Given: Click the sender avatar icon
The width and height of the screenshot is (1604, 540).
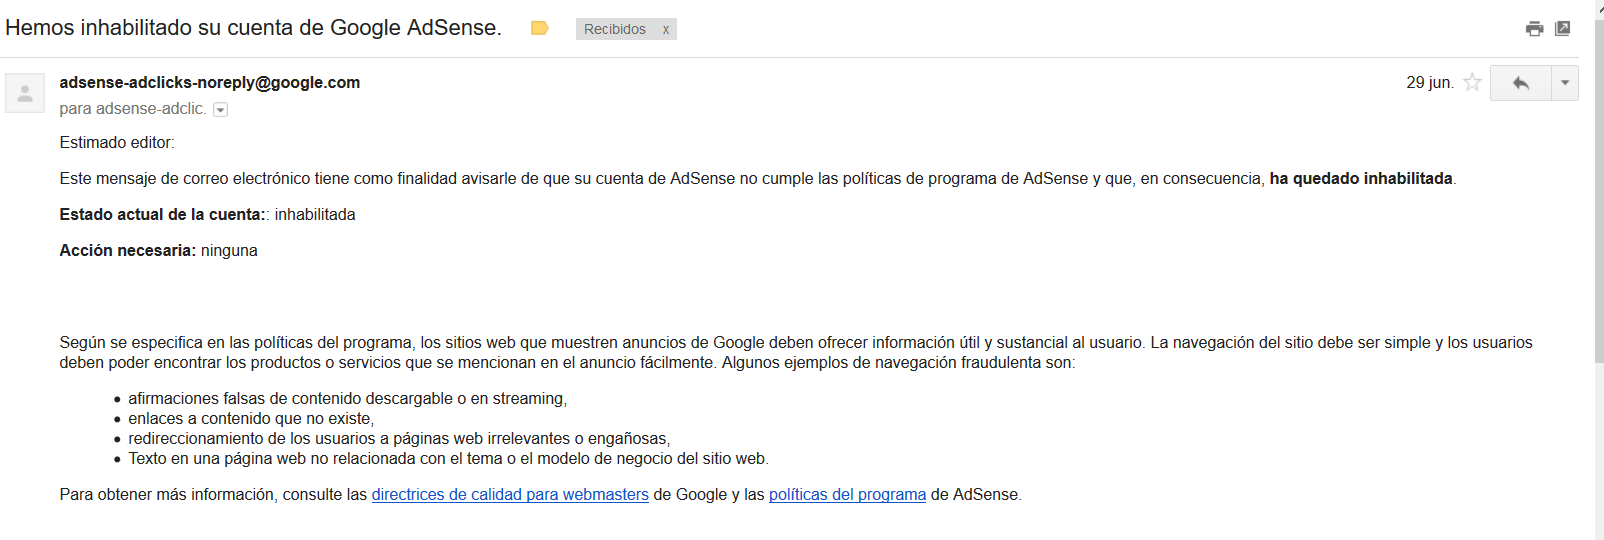Looking at the screenshot, I should pyautogui.click(x=25, y=93).
